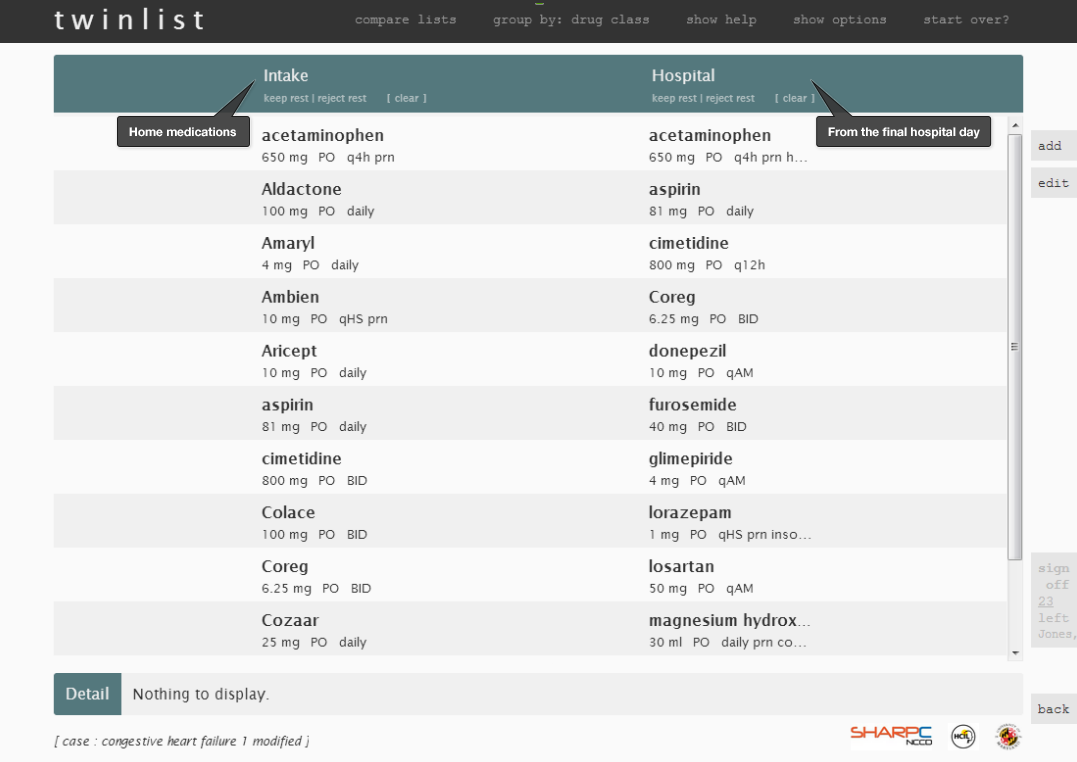
Task: Click scrollbar down arrow in medication list
Action: coord(1016,653)
